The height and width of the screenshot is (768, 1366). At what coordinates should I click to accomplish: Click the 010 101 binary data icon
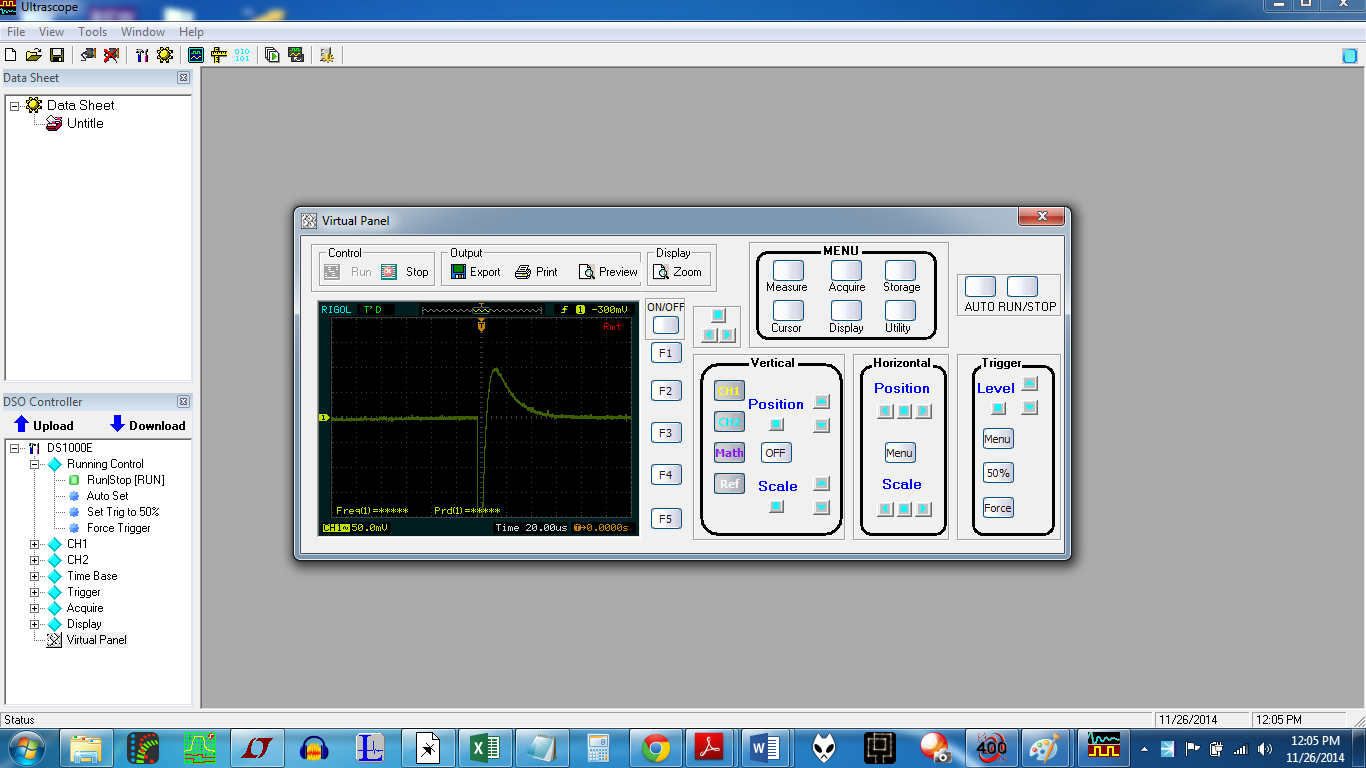click(x=242, y=55)
